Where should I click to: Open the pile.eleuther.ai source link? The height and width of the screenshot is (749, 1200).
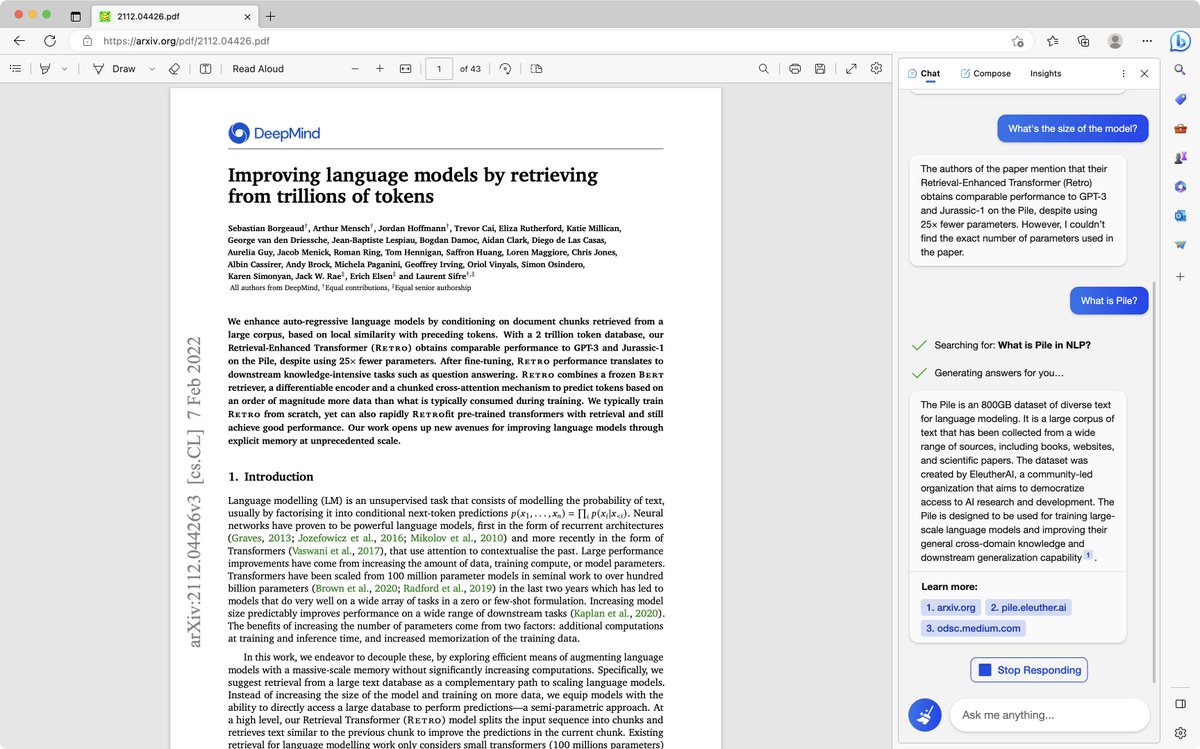pos(1027,607)
